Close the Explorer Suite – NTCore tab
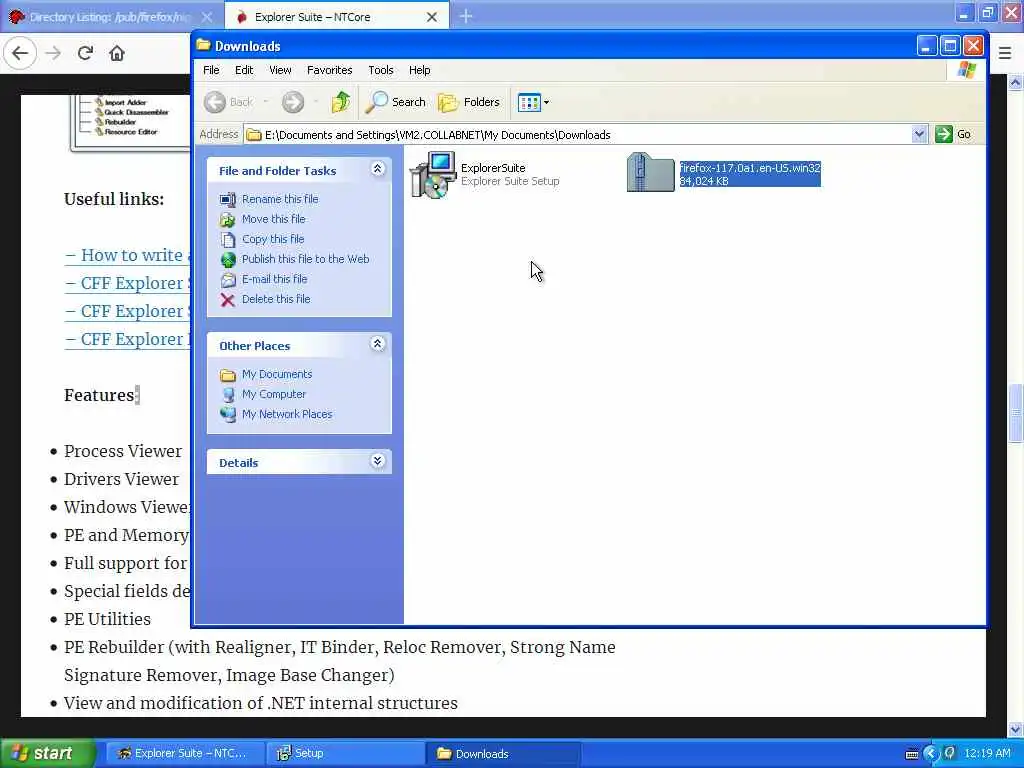 (432, 17)
